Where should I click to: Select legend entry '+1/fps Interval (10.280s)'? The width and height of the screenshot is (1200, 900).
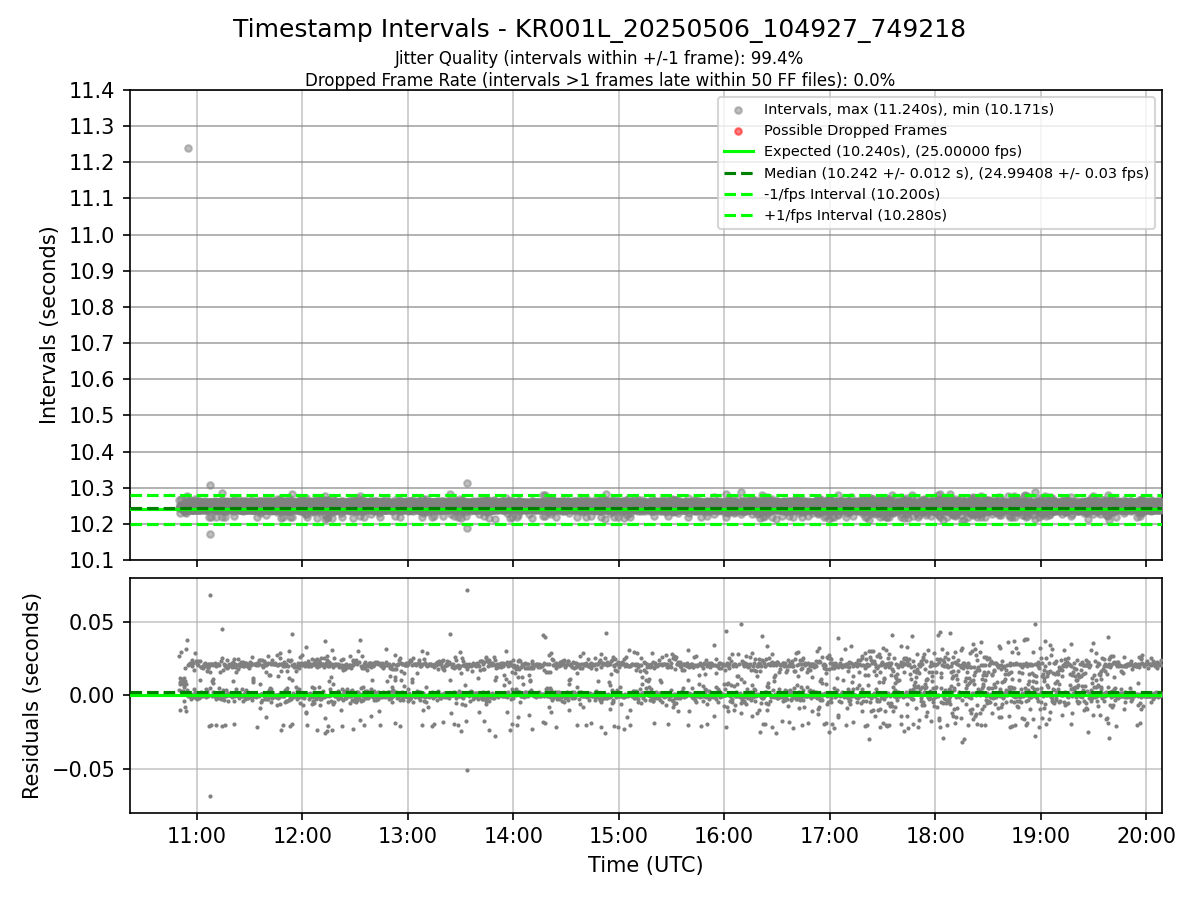click(x=855, y=215)
